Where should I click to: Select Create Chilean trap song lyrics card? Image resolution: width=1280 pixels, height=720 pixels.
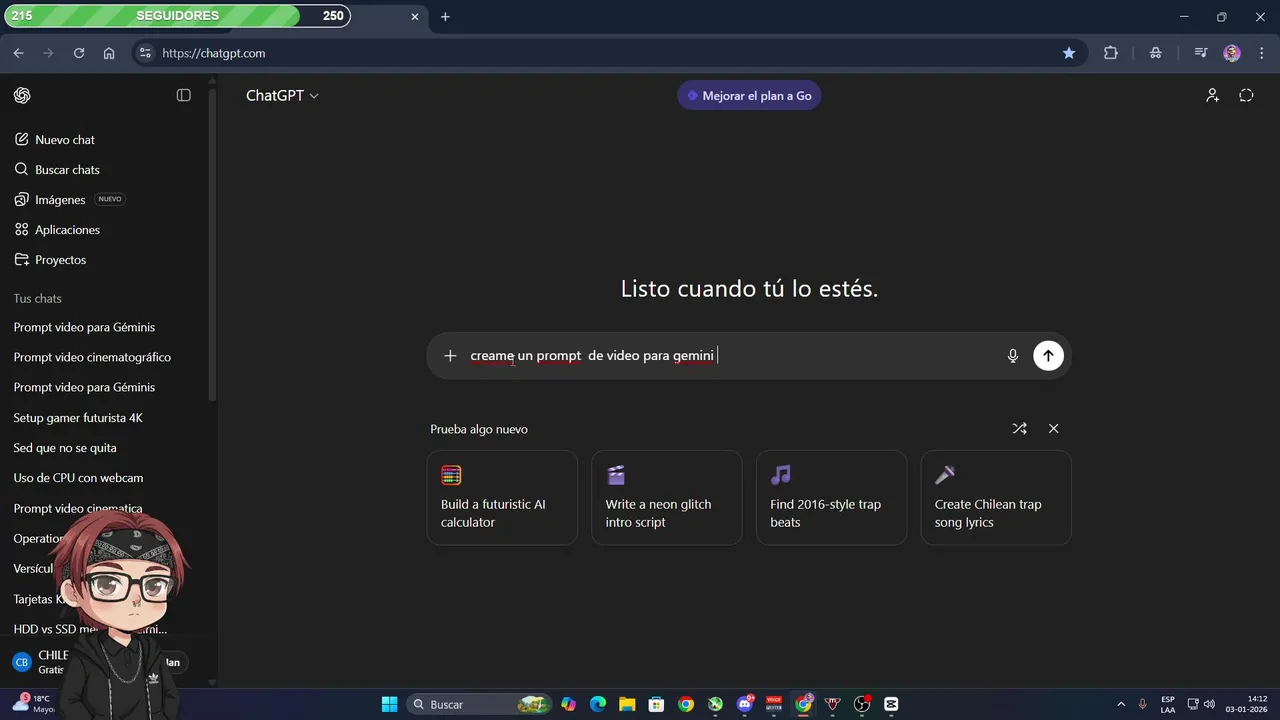(x=996, y=498)
